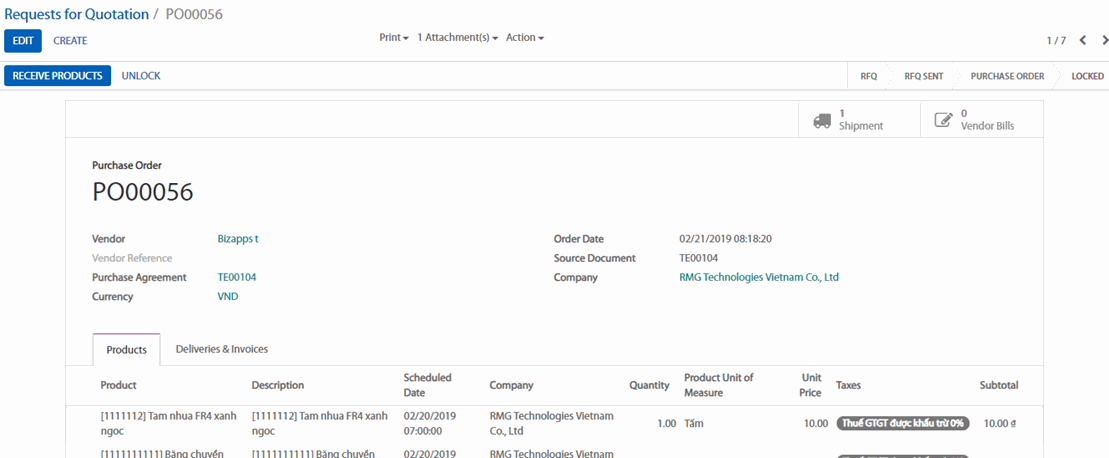Switch to Deliveries & Invoices tab
The height and width of the screenshot is (458, 1109).
pyautogui.click(x=221, y=349)
